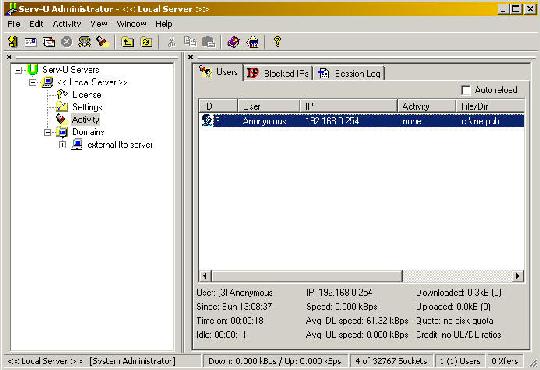The image size is (540, 370).
Task: Select License in the server tree
Action: [87, 94]
